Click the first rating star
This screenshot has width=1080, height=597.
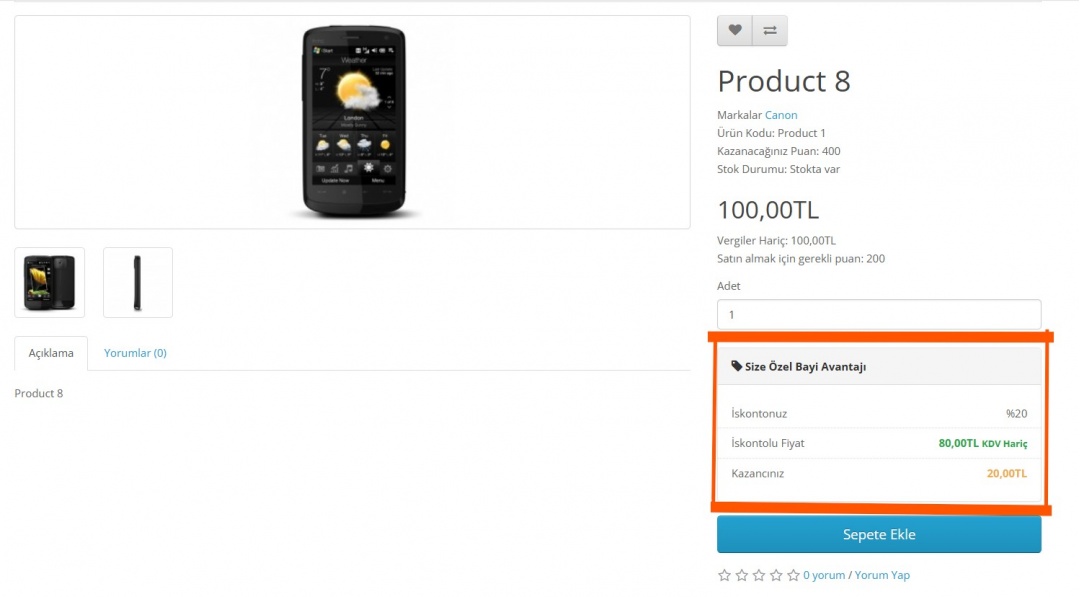724,575
